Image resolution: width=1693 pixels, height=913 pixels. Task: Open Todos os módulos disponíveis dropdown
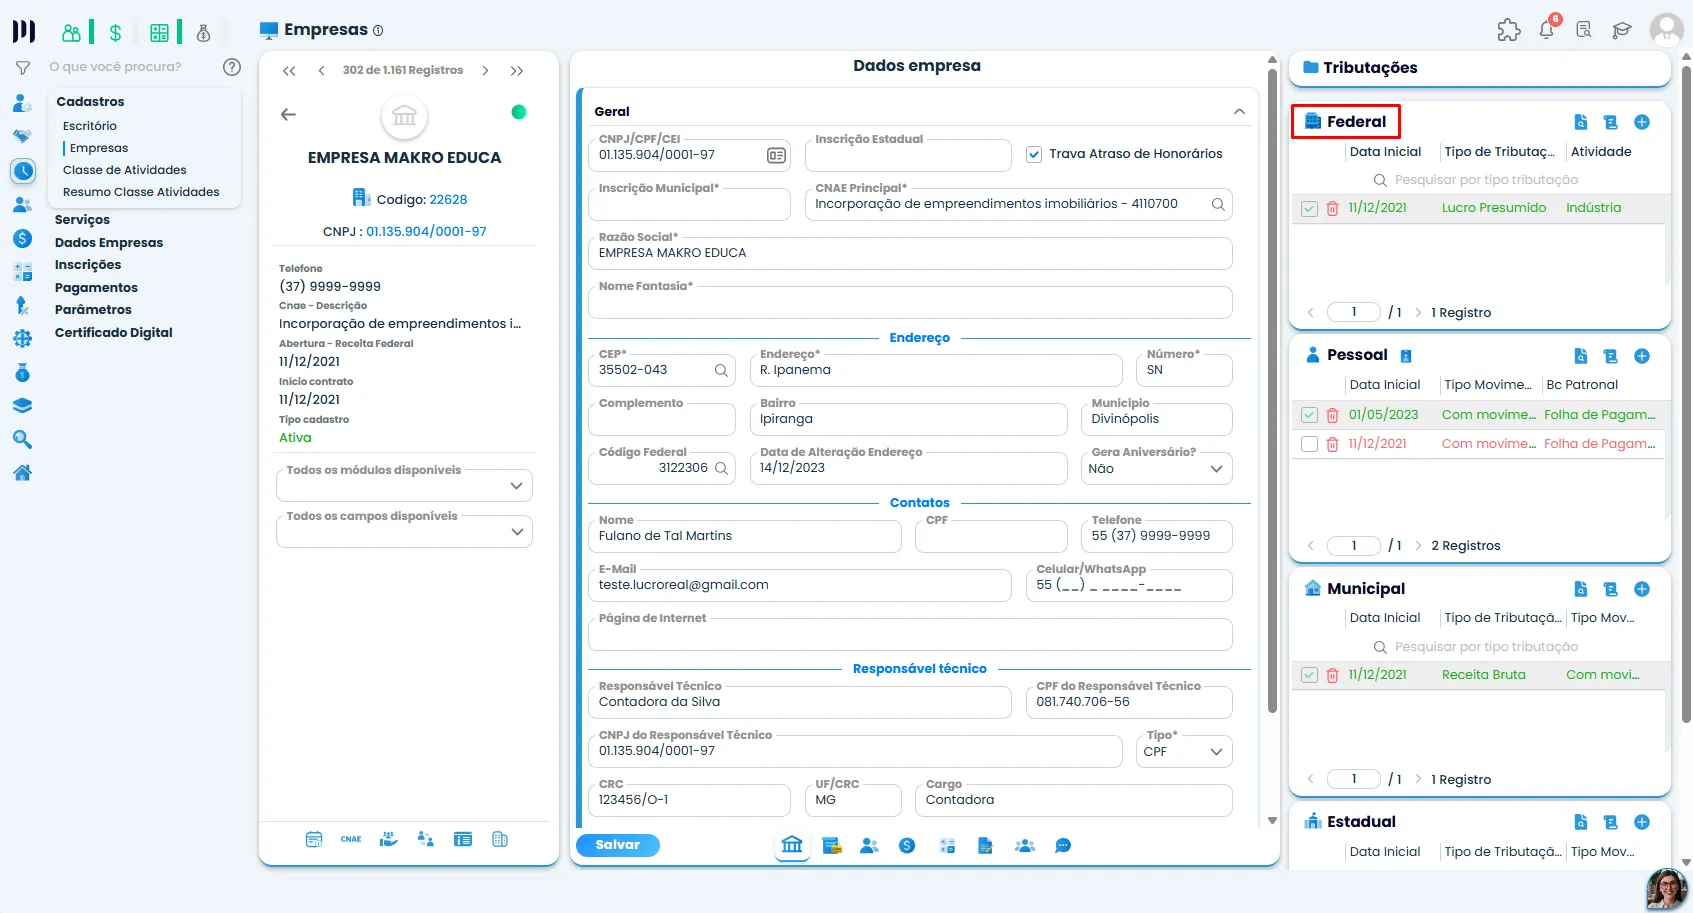(404, 485)
